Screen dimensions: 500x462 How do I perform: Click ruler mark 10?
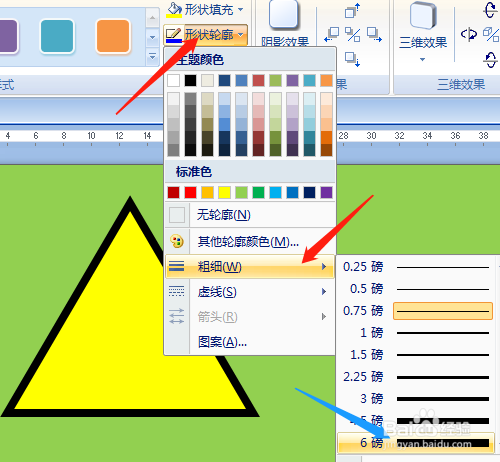pyautogui.click(x=91, y=136)
